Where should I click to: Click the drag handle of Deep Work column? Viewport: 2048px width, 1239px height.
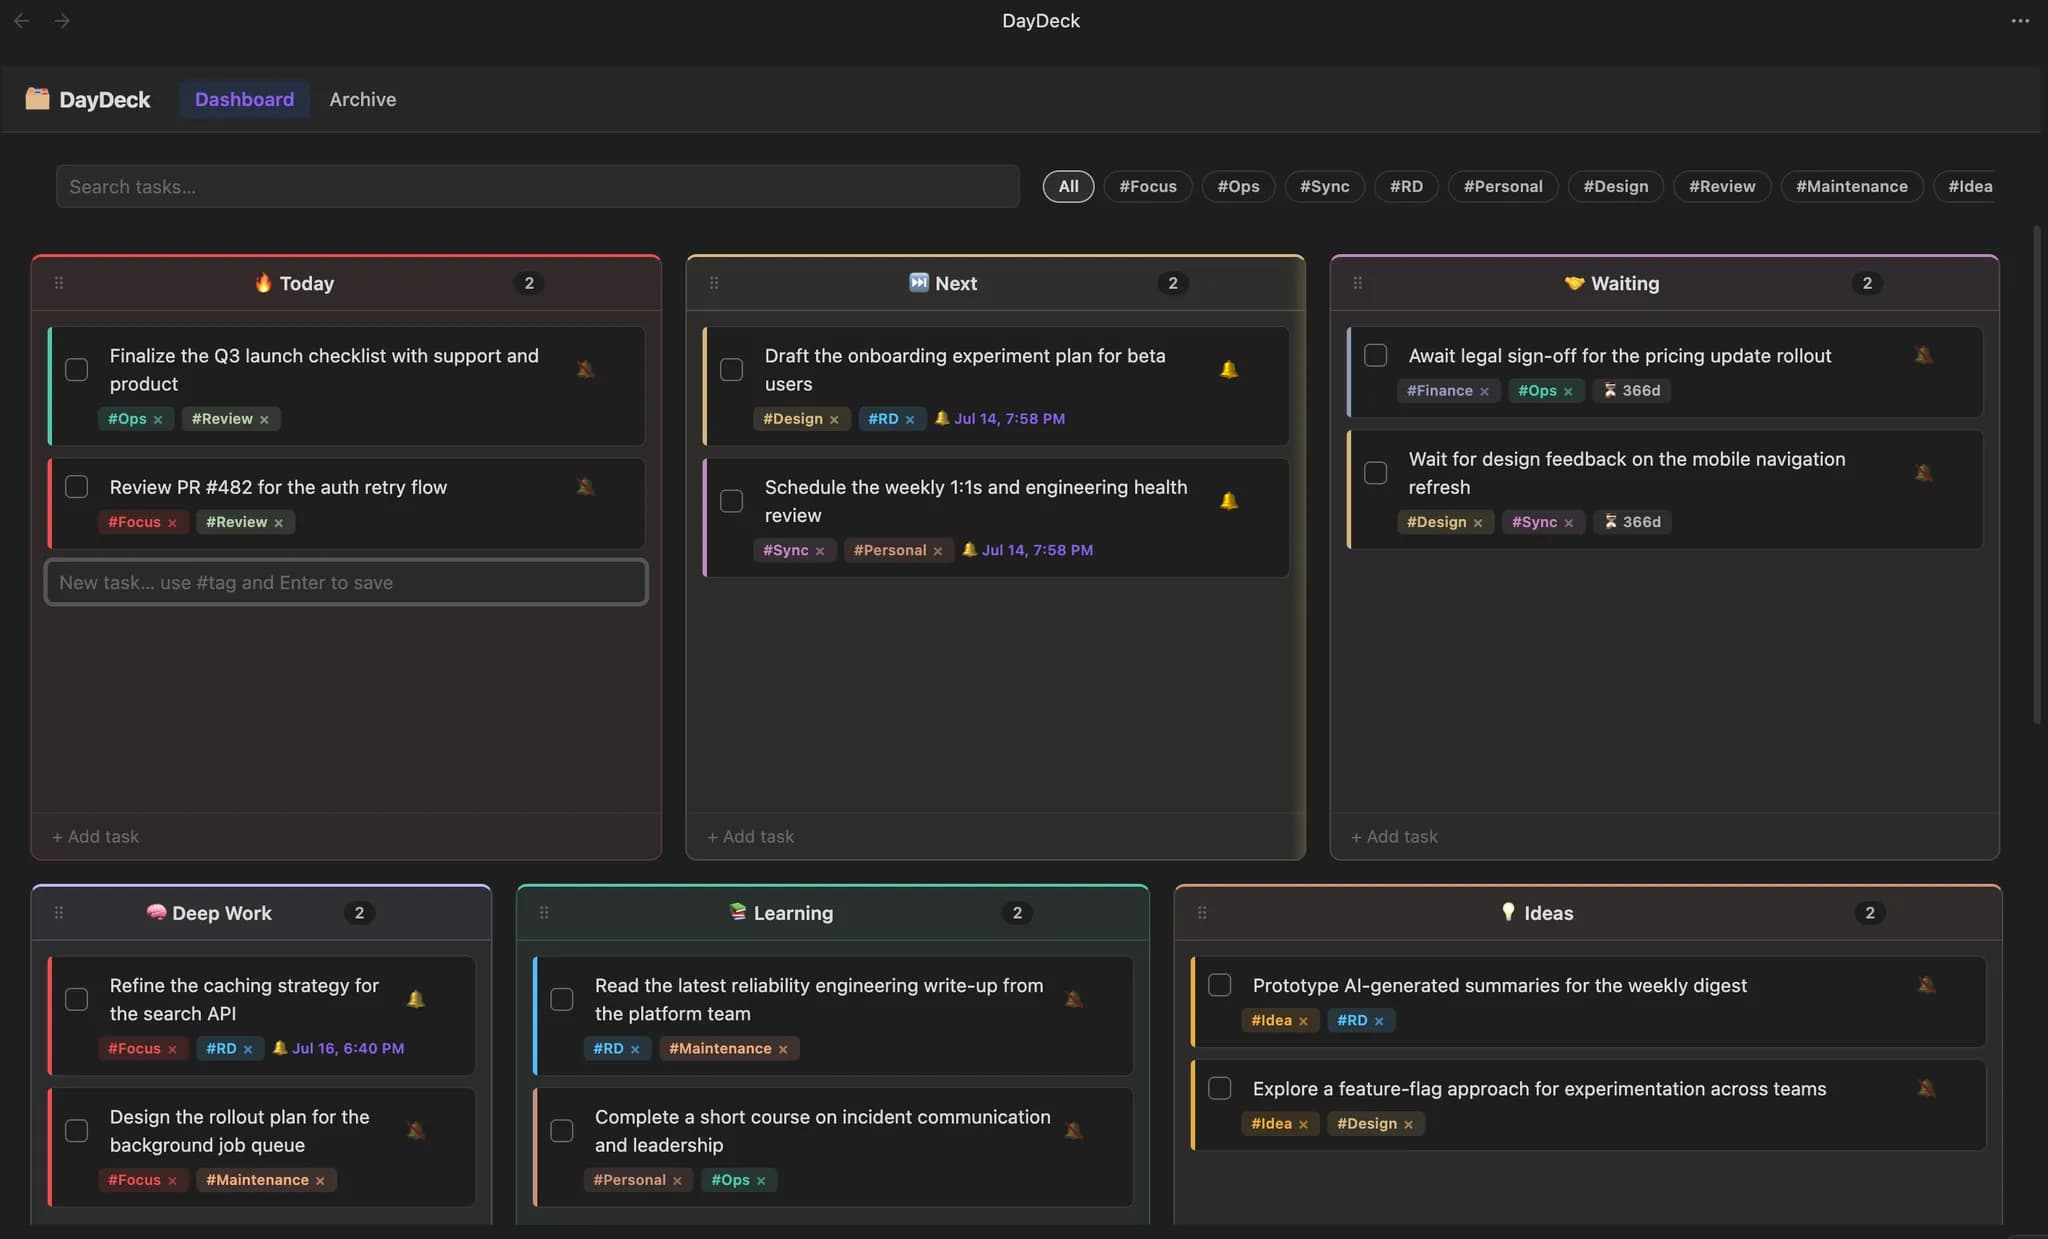click(x=59, y=913)
